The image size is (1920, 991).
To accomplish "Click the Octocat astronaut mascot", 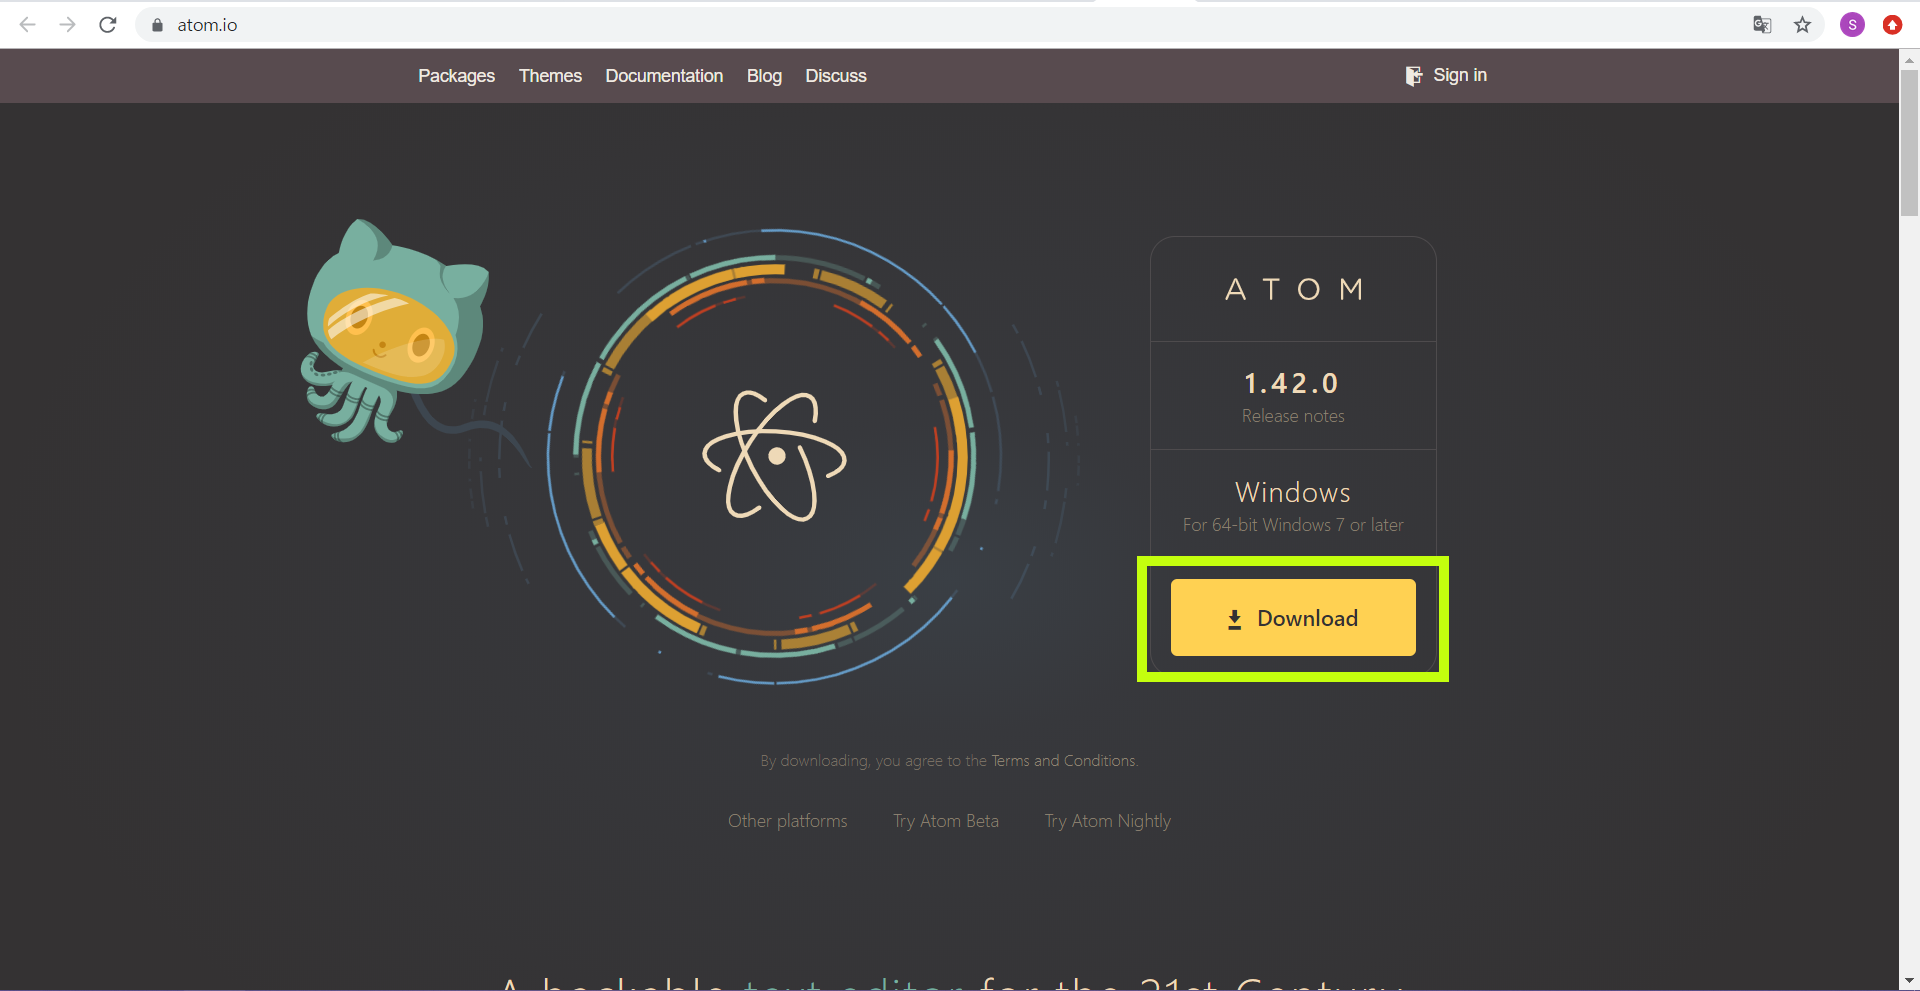I will (x=395, y=332).
